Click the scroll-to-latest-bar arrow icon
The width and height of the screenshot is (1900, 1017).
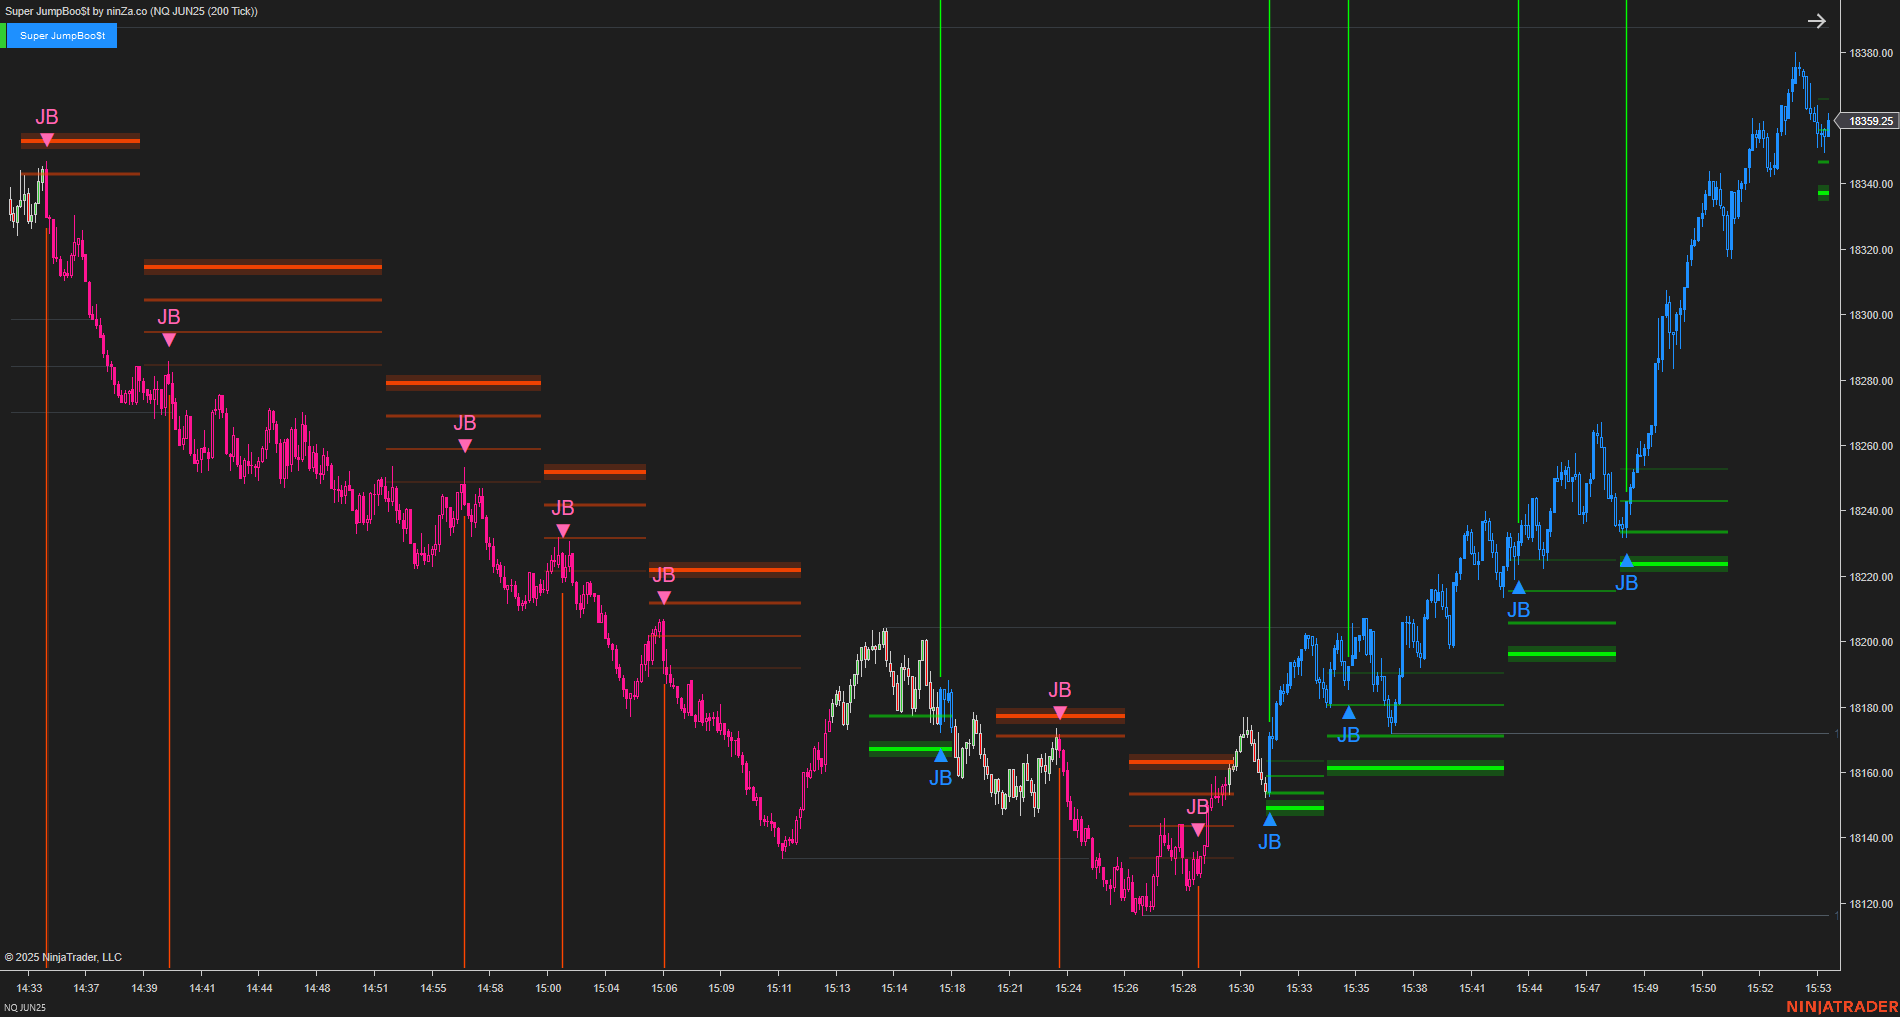coord(1817,20)
